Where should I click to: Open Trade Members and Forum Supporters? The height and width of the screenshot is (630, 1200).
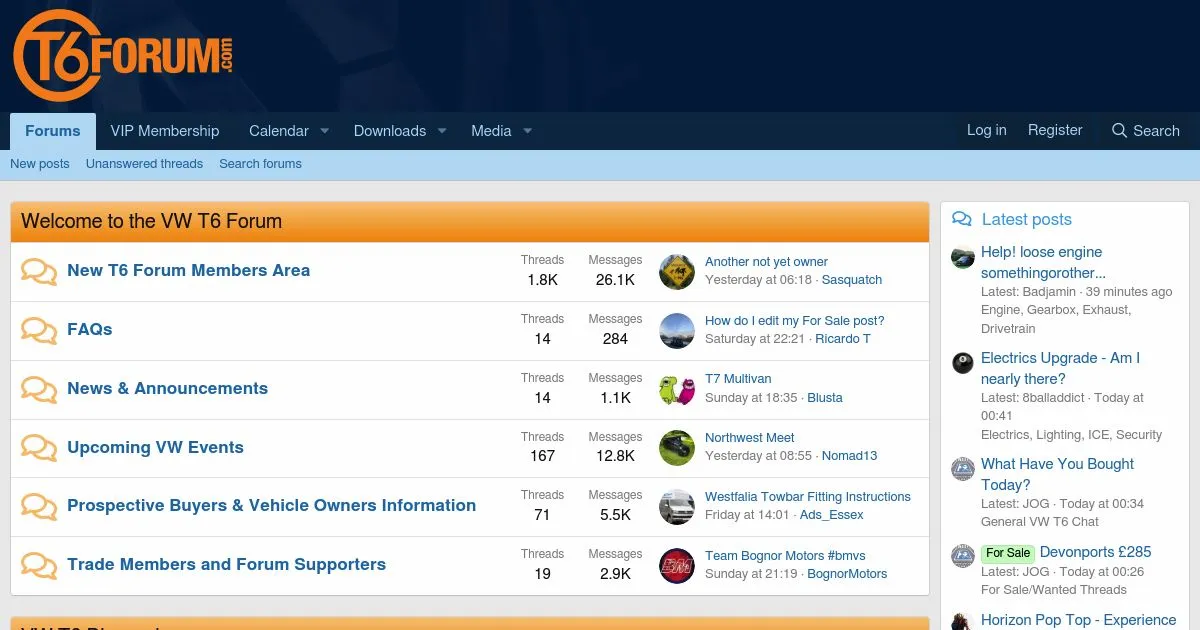click(x=226, y=564)
